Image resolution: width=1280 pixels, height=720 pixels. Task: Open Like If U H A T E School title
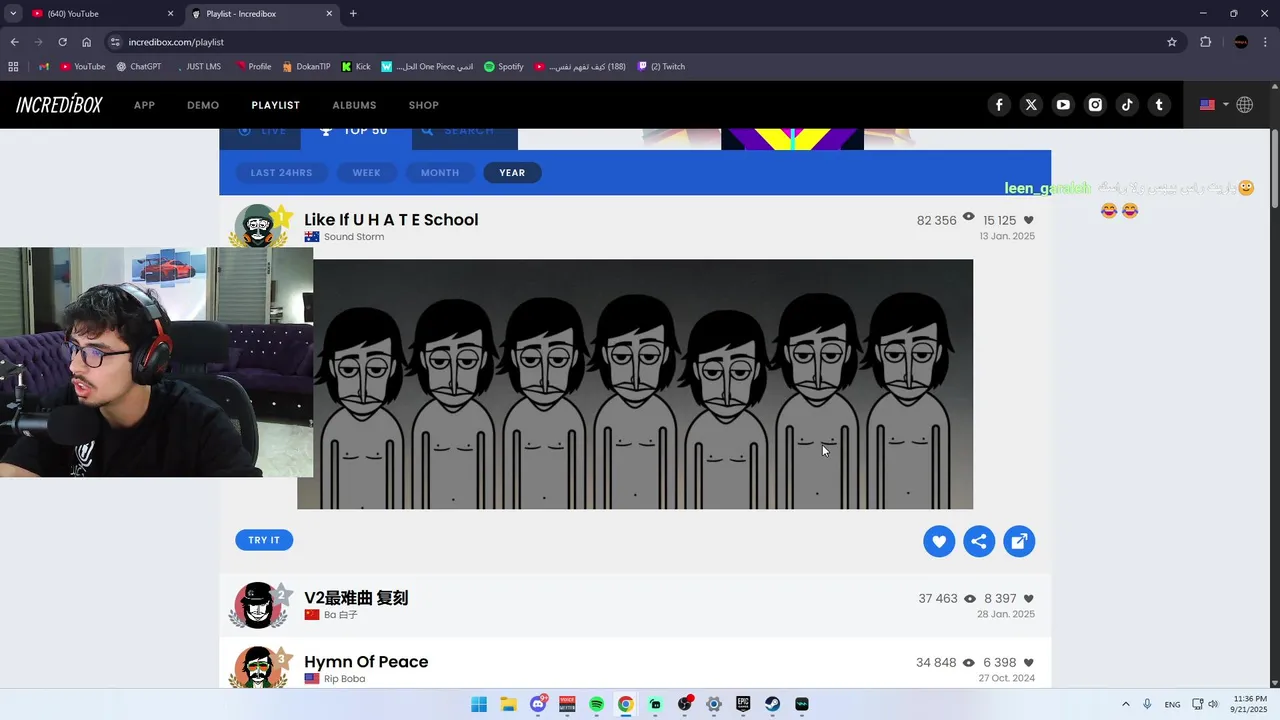click(x=391, y=220)
